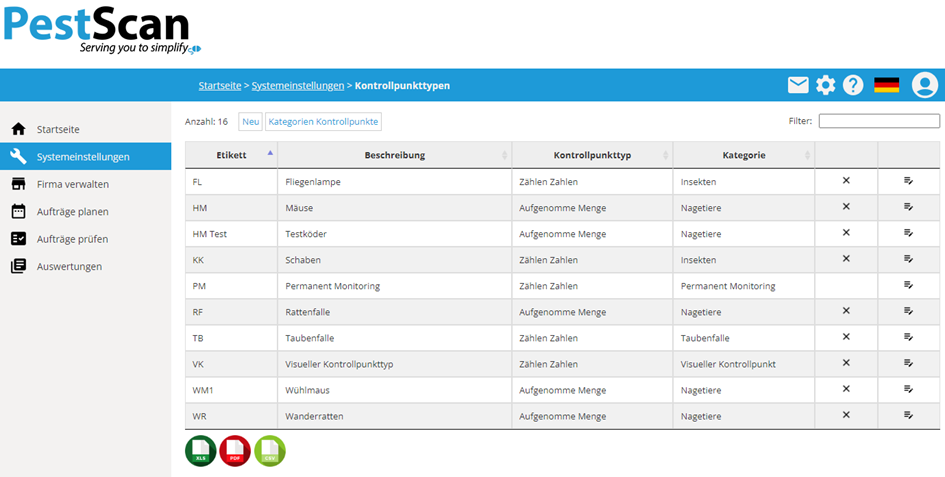Open Firma verwalten in sidebar
The height and width of the screenshot is (477, 945).
coord(86,184)
